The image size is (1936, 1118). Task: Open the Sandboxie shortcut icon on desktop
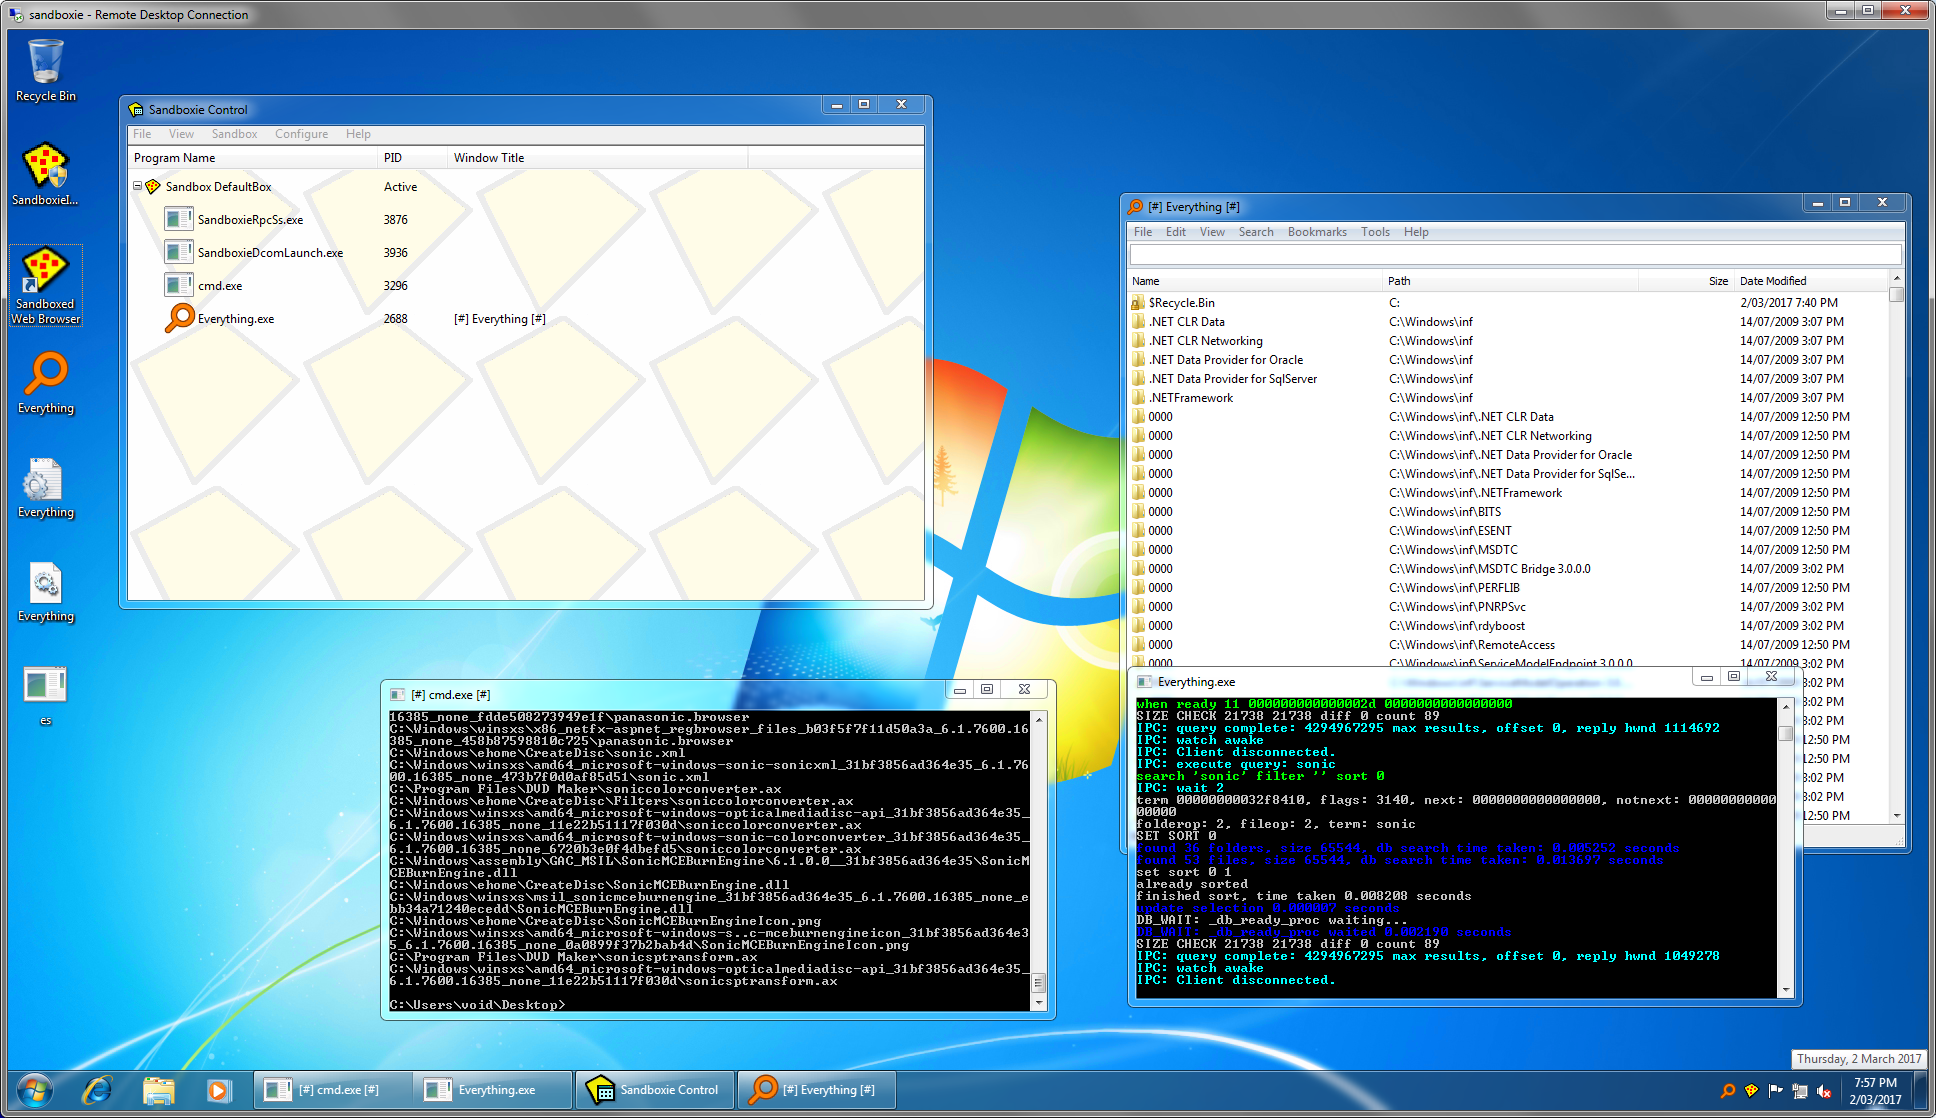pyautogui.click(x=45, y=174)
